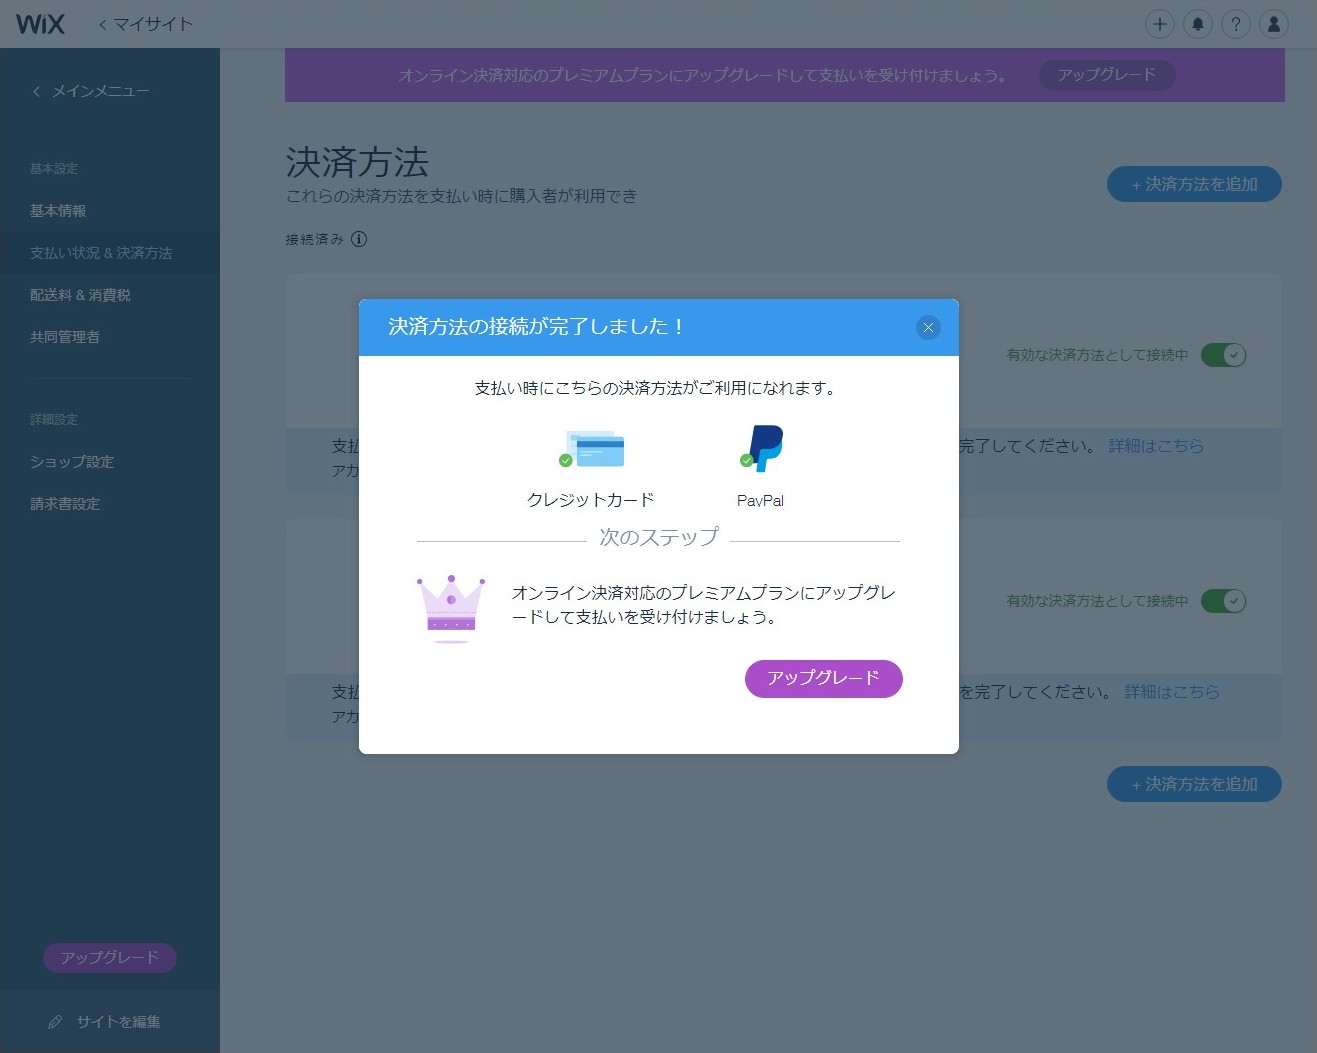This screenshot has height=1053, width=1317.
Task: Click アップグレード in the purple banner
Action: pyautogui.click(x=1107, y=75)
